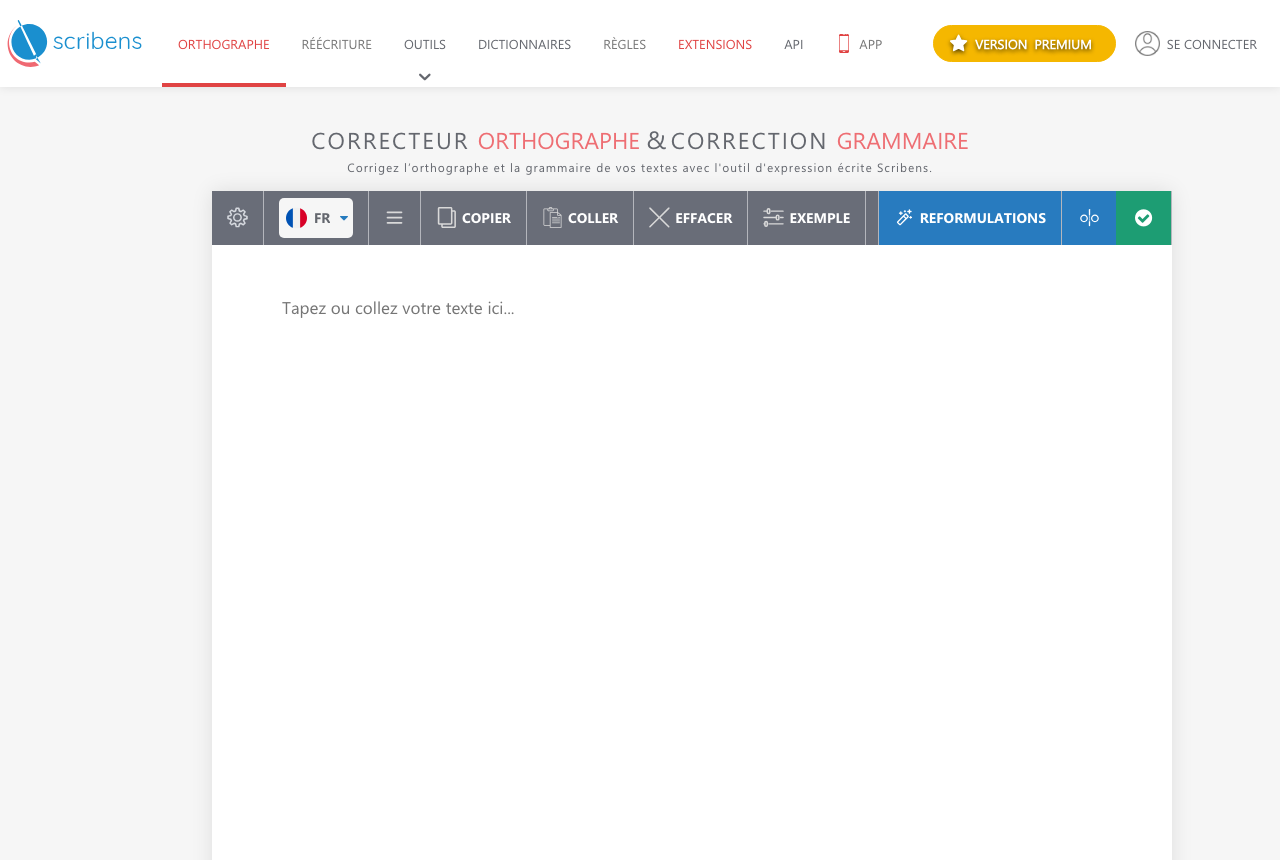This screenshot has height=860, width=1280.
Task: Toggle the split comparison view icon
Action: tap(1089, 218)
